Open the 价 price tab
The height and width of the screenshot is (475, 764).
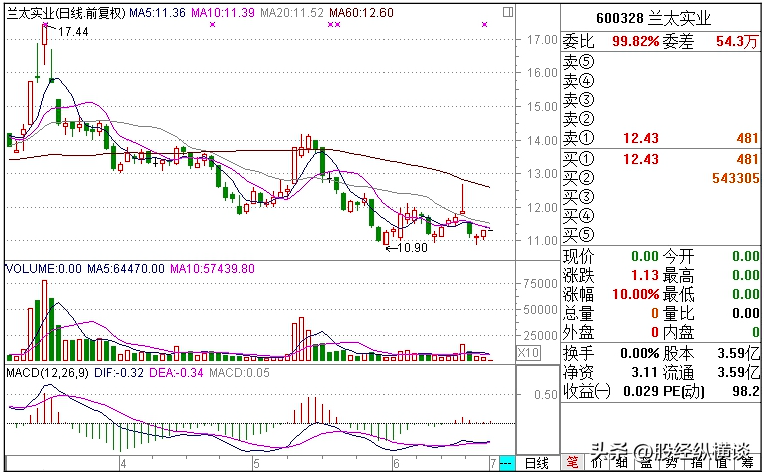(x=597, y=464)
